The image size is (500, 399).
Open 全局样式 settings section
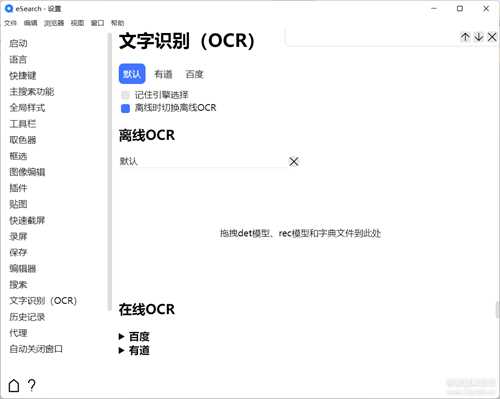click(27, 108)
